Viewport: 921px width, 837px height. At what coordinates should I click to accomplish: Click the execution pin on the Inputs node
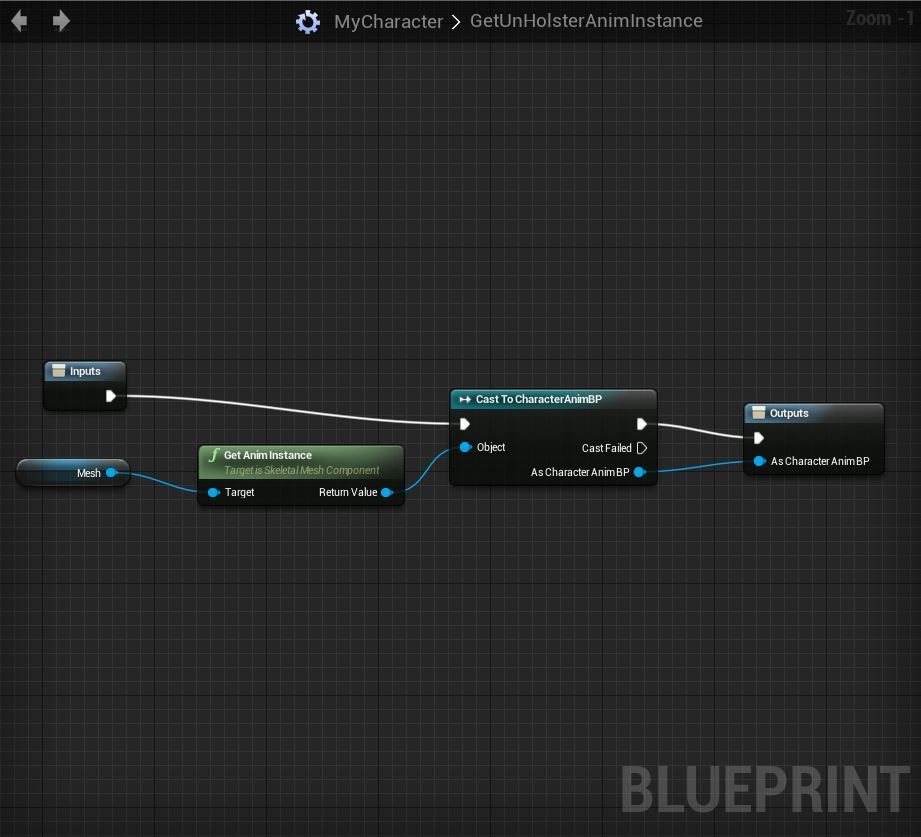click(112, 395)
